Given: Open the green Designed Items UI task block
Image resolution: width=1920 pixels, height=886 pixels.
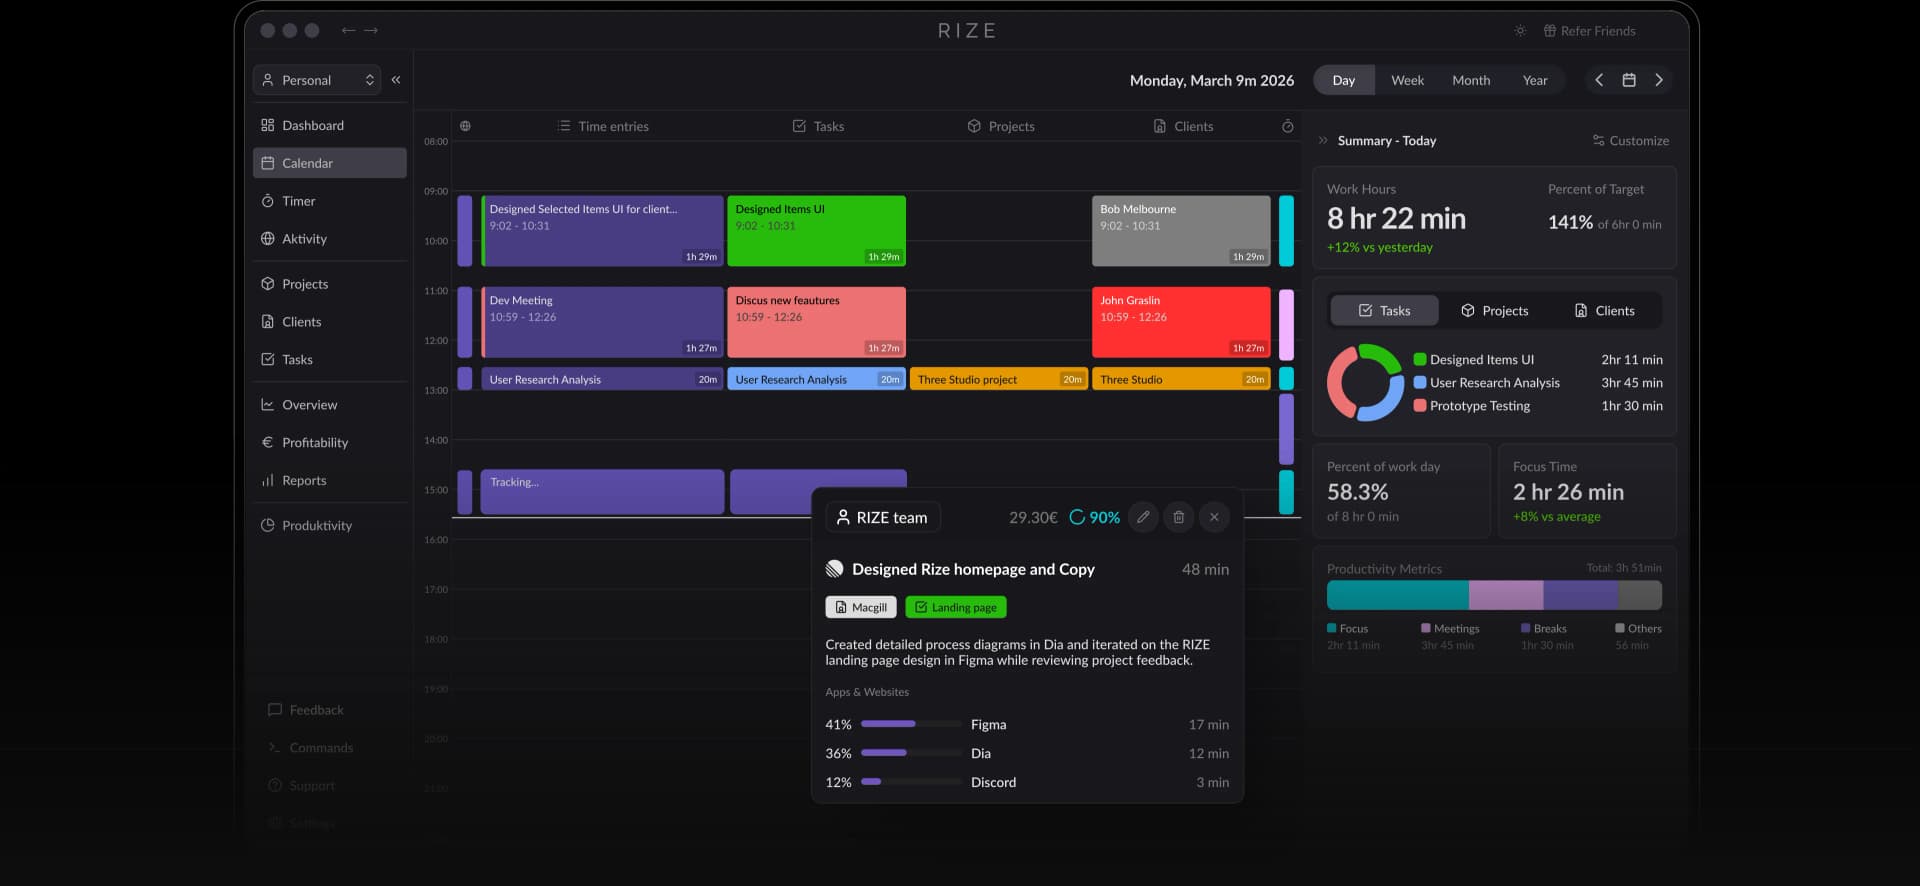Looking at the screenshot, I should [x=817, y=231].
